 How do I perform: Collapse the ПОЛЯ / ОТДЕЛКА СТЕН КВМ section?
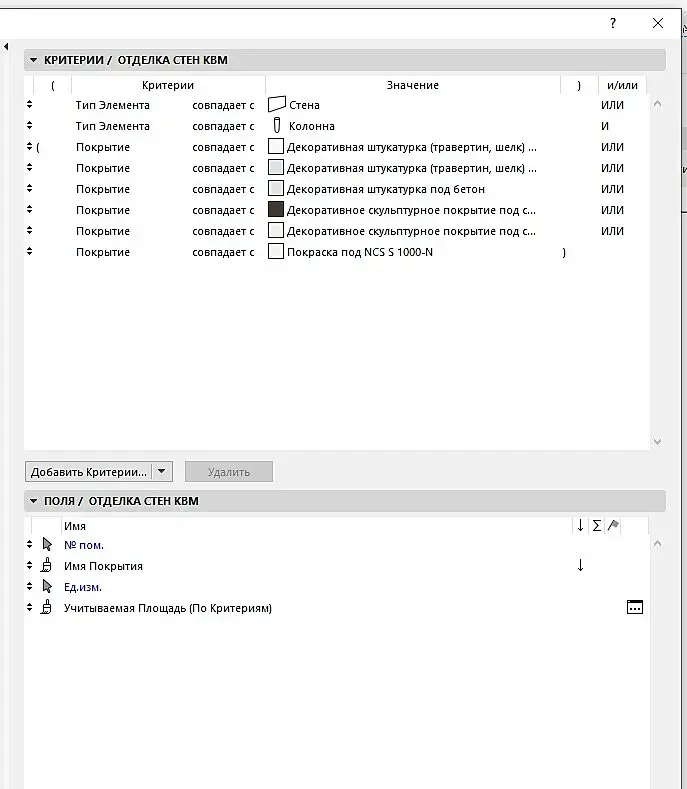[x=34, y=501]
